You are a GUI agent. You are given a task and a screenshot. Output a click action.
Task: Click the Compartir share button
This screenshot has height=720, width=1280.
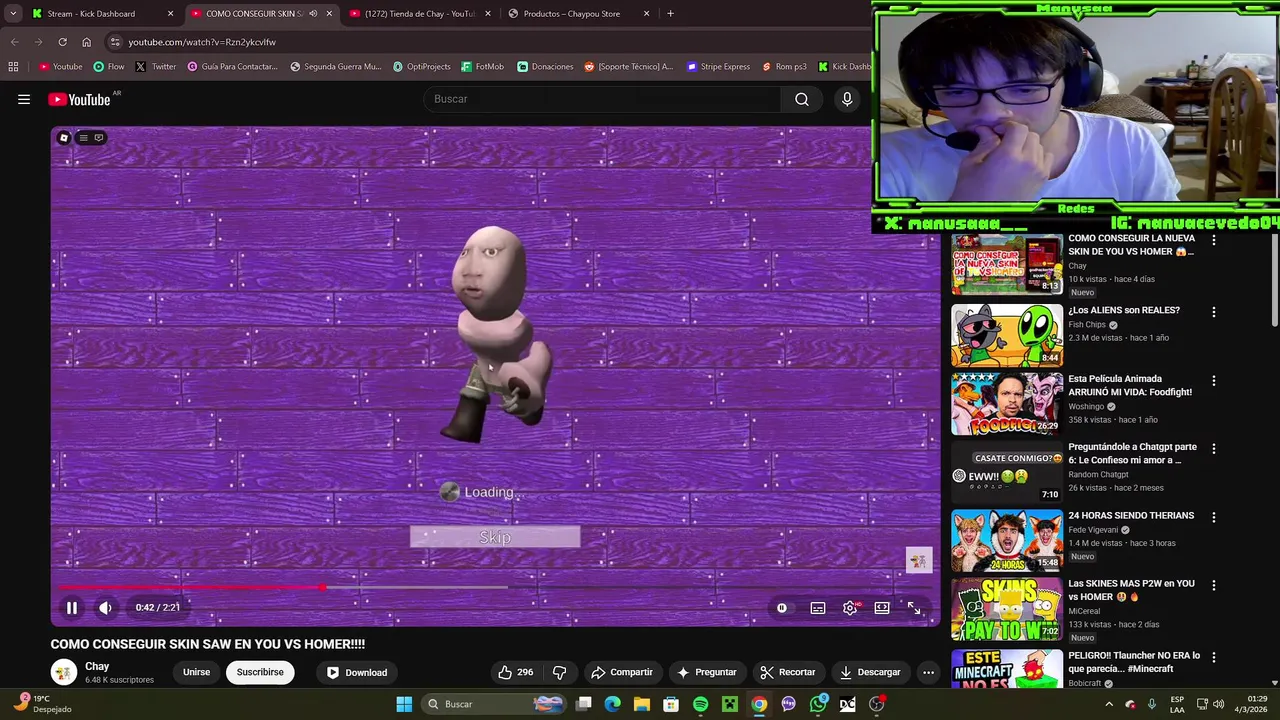[622, 672]
